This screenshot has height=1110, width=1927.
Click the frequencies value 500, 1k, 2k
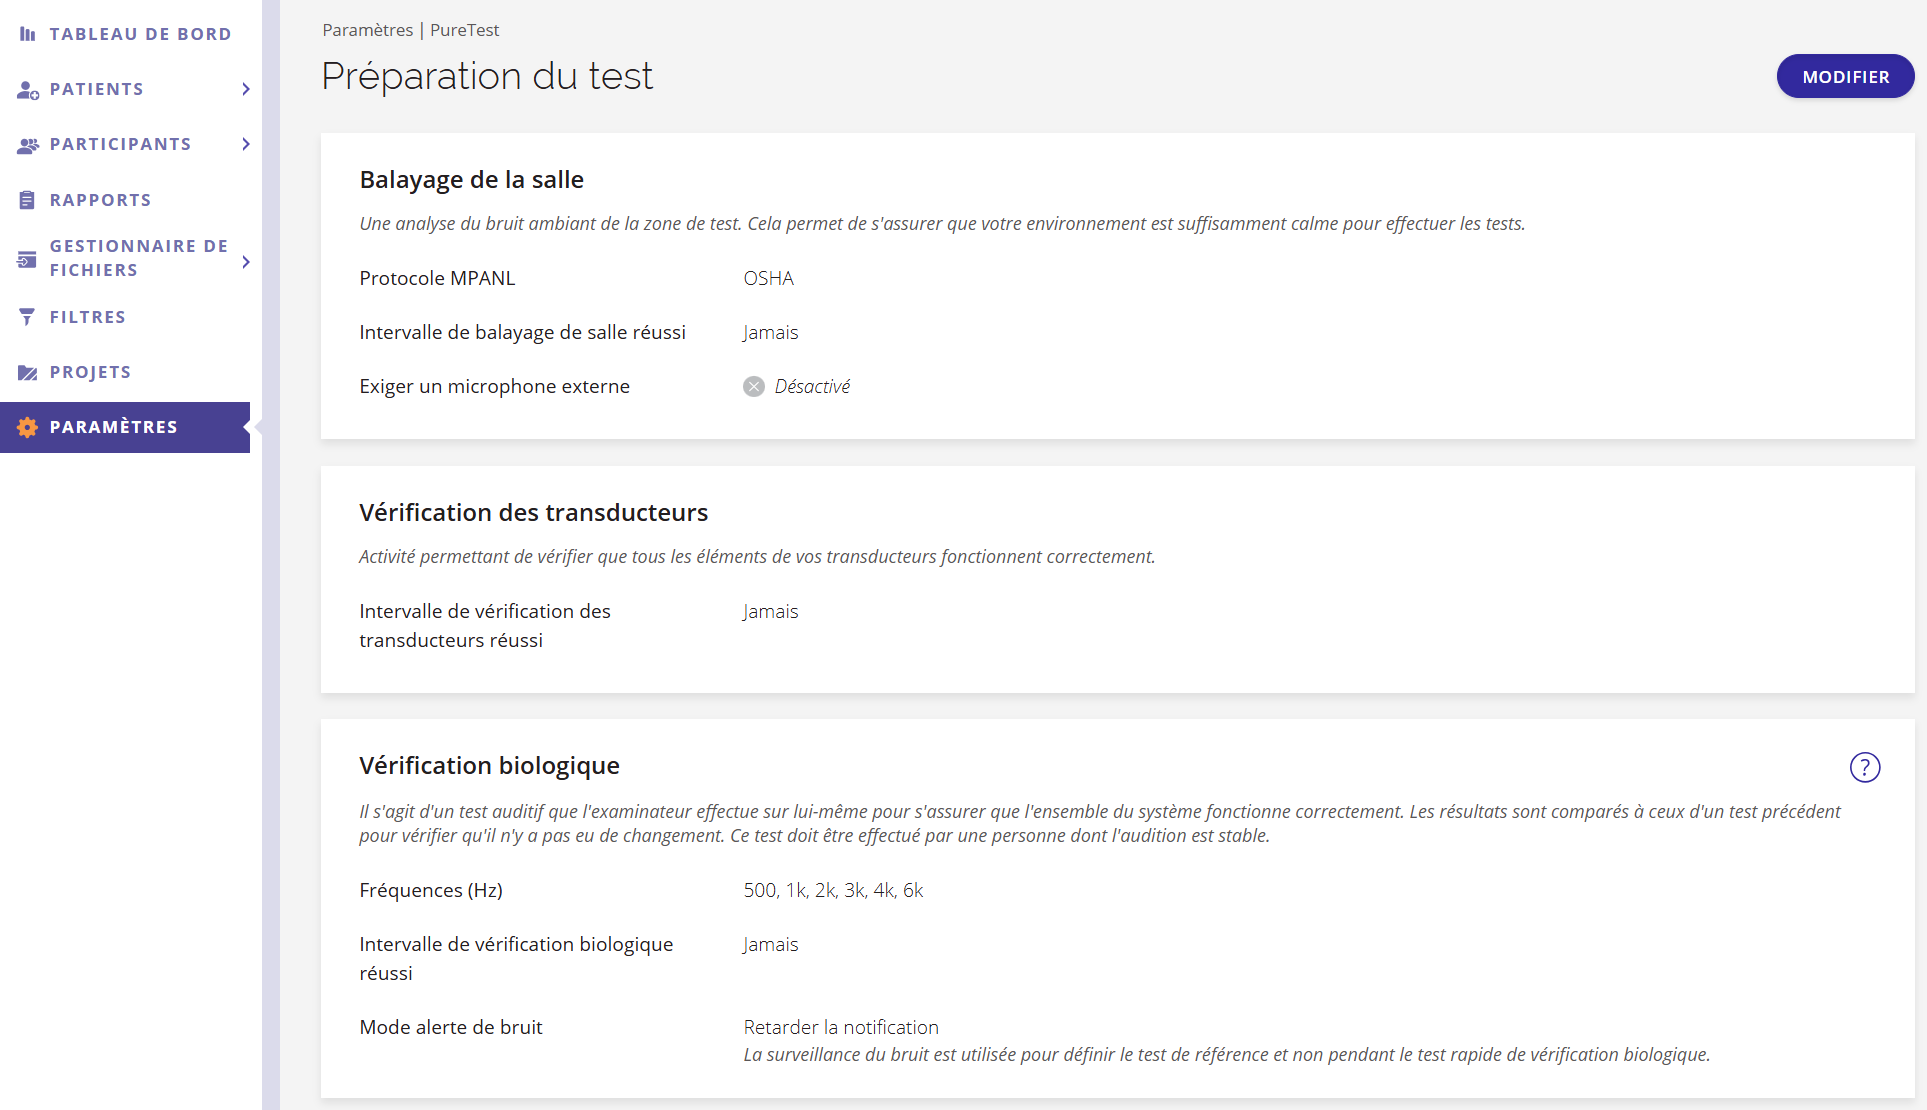pyautogui.click(x=833, y=890)
